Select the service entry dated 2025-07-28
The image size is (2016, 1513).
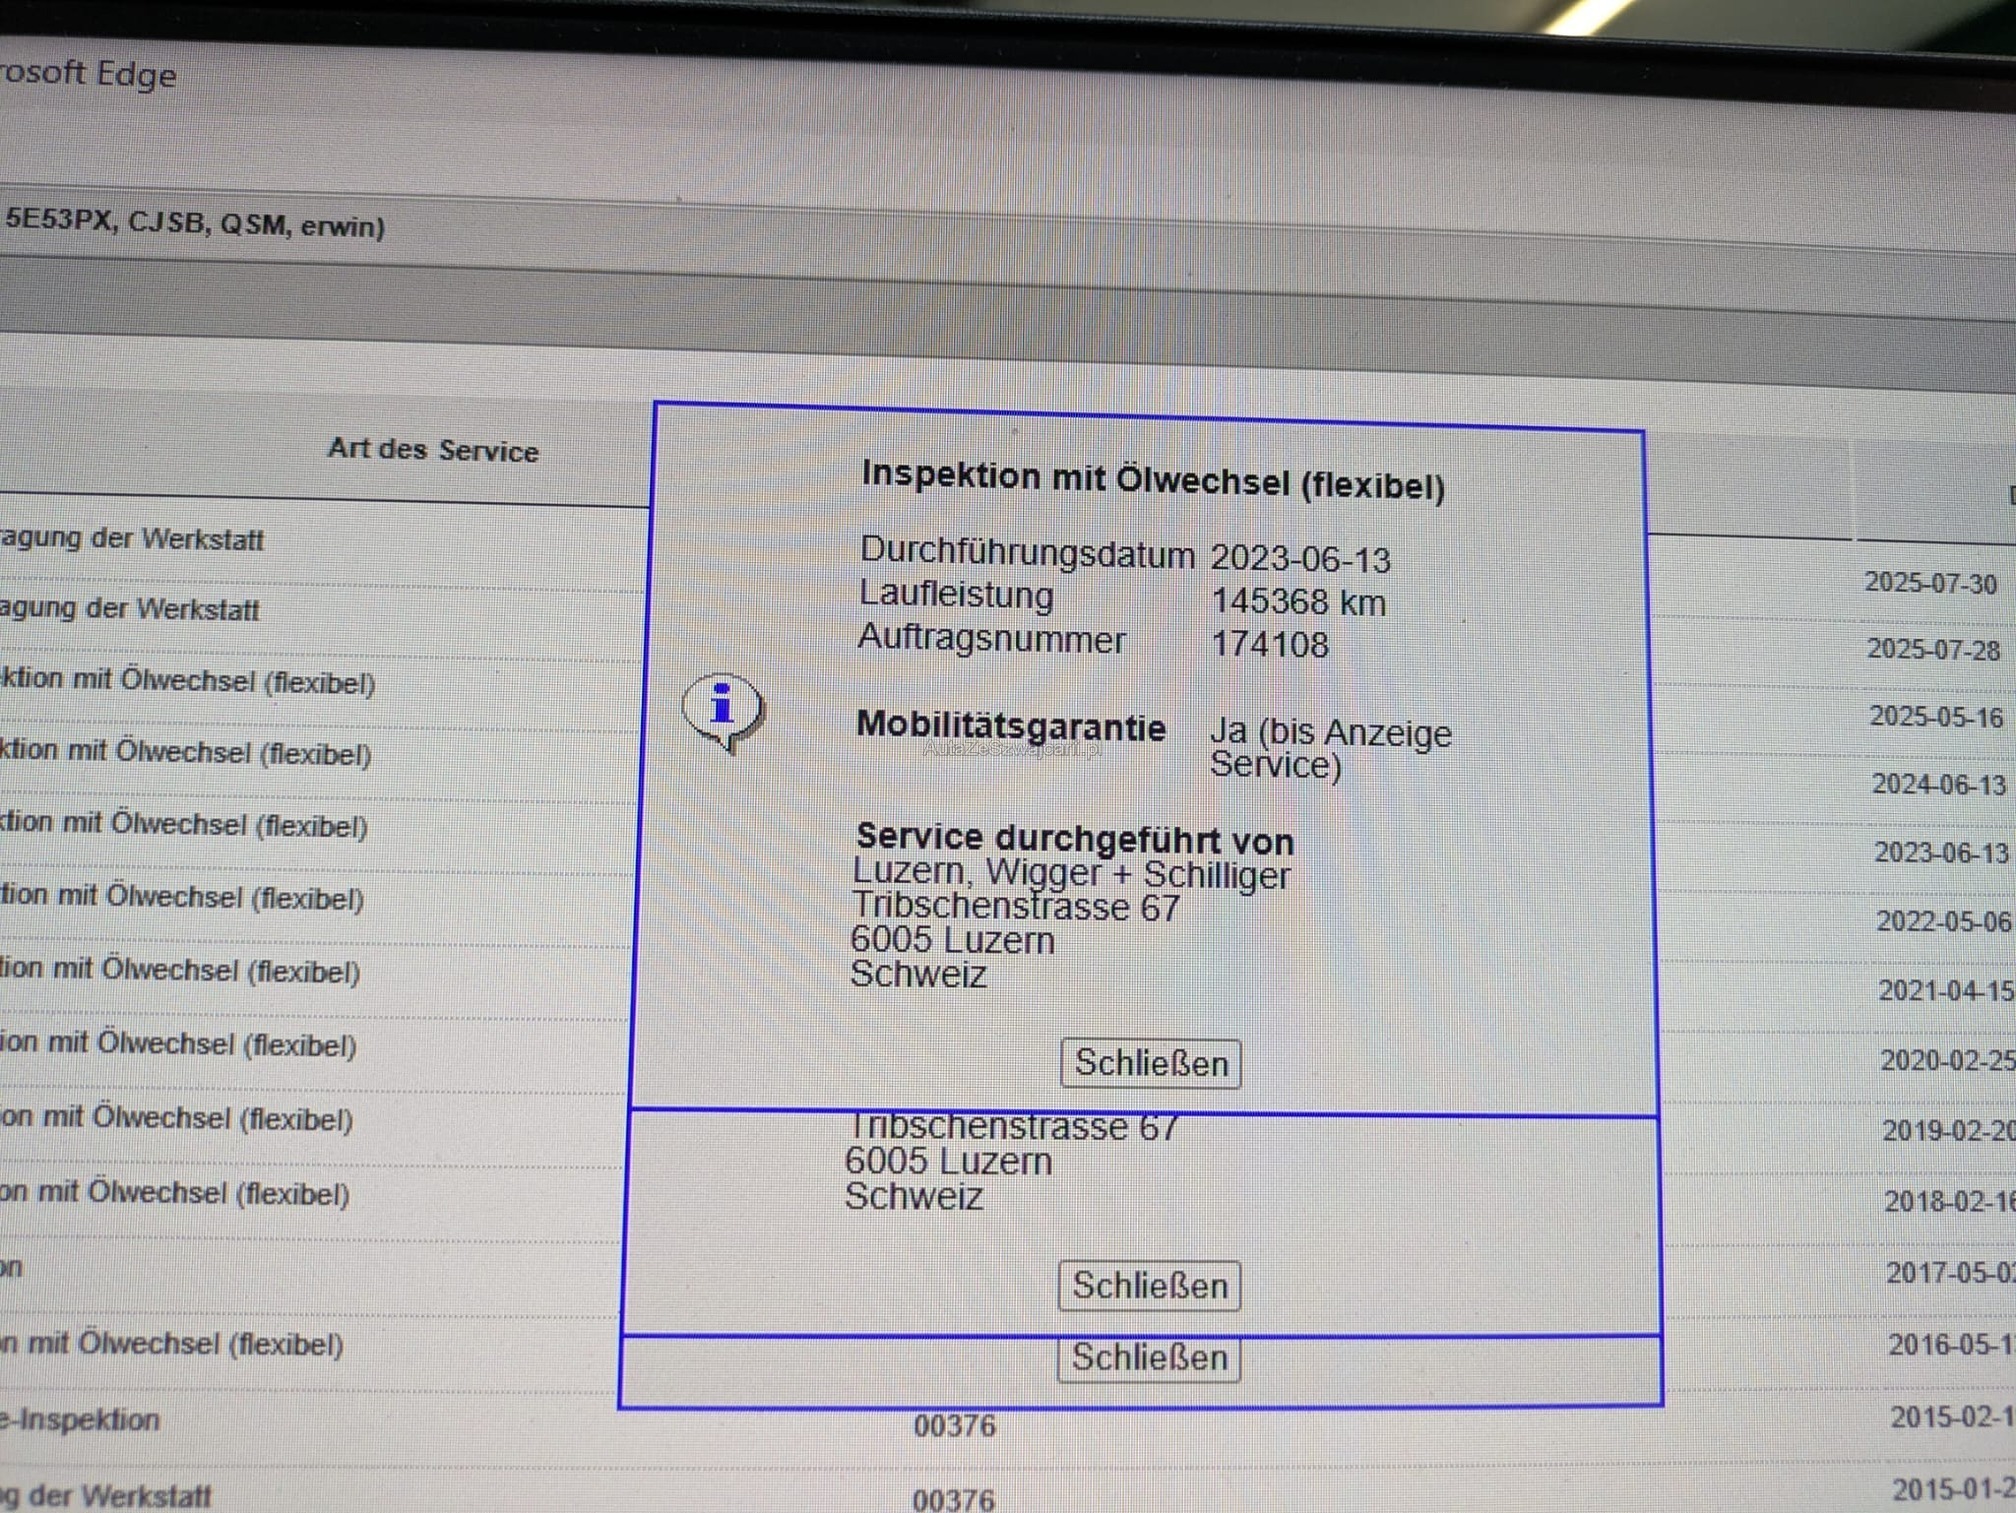(x=1932, y=650)
